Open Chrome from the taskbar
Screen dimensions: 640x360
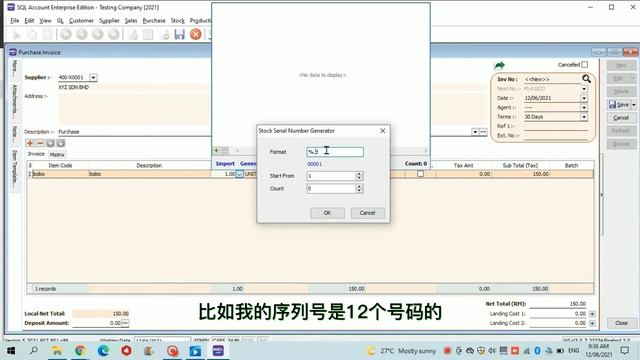pos(80,351)
